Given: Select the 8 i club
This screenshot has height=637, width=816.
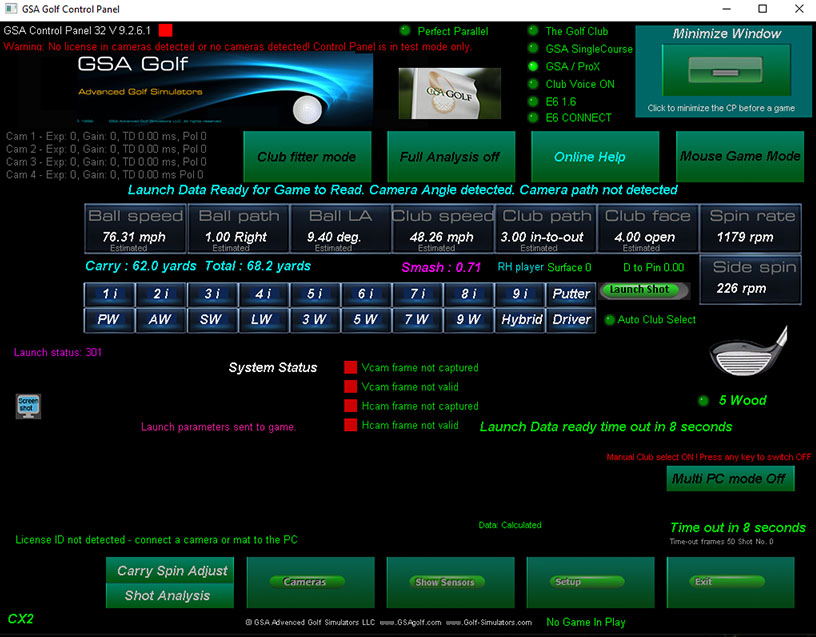Looking at the screenshot, I should pyautogui.click(x=468, y=294).
